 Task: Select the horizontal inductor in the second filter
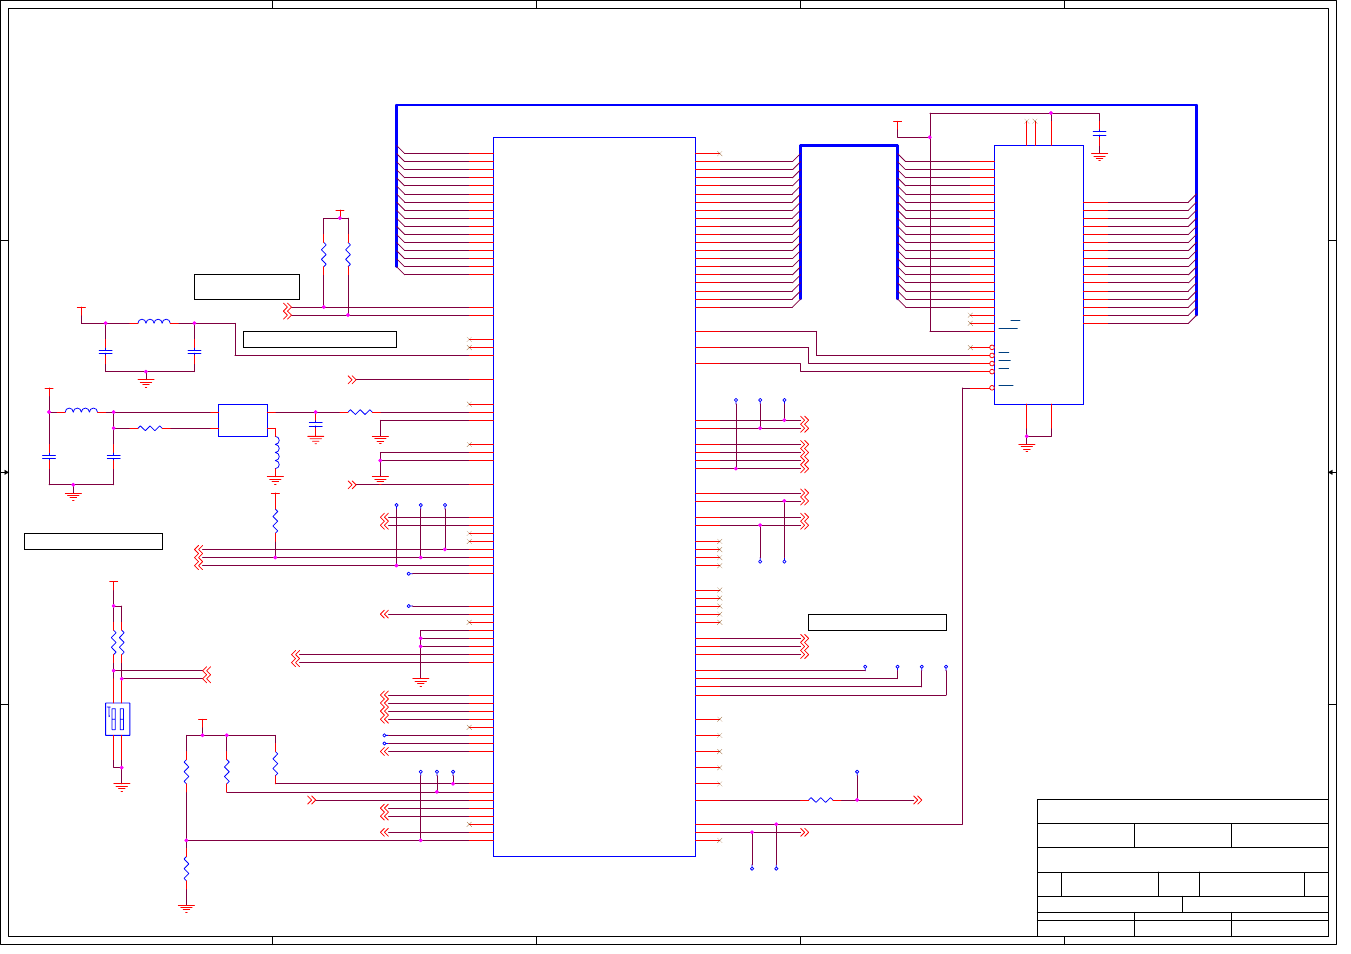pyautogui.click(x=81, y=410)
